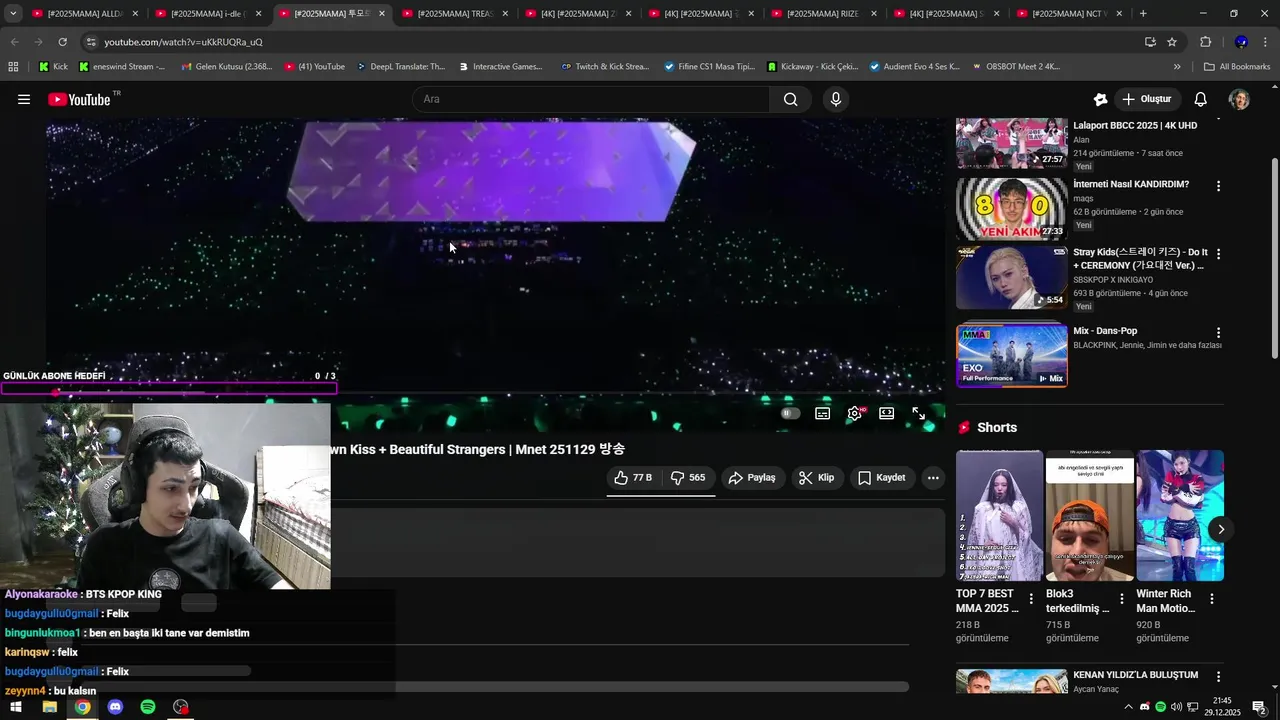Image resolution: width=1280 pixels, height=720 pixels.
Task: Open the Gelen Kutusu Gmail bookmark
Action: [x=226, y=67]
